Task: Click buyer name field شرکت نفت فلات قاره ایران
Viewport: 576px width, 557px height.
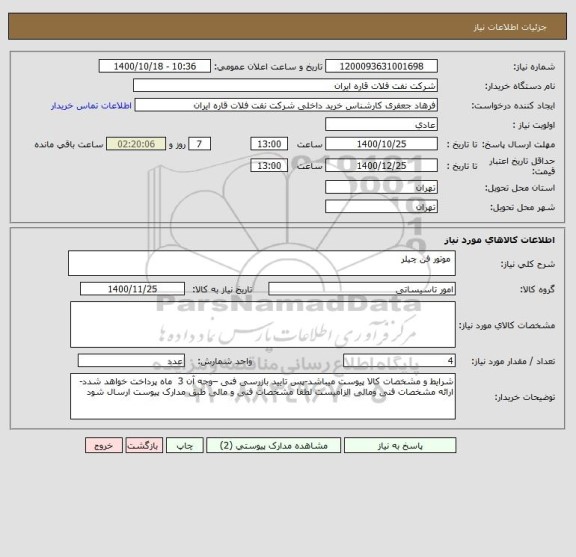Action: [x=285, y=86]
